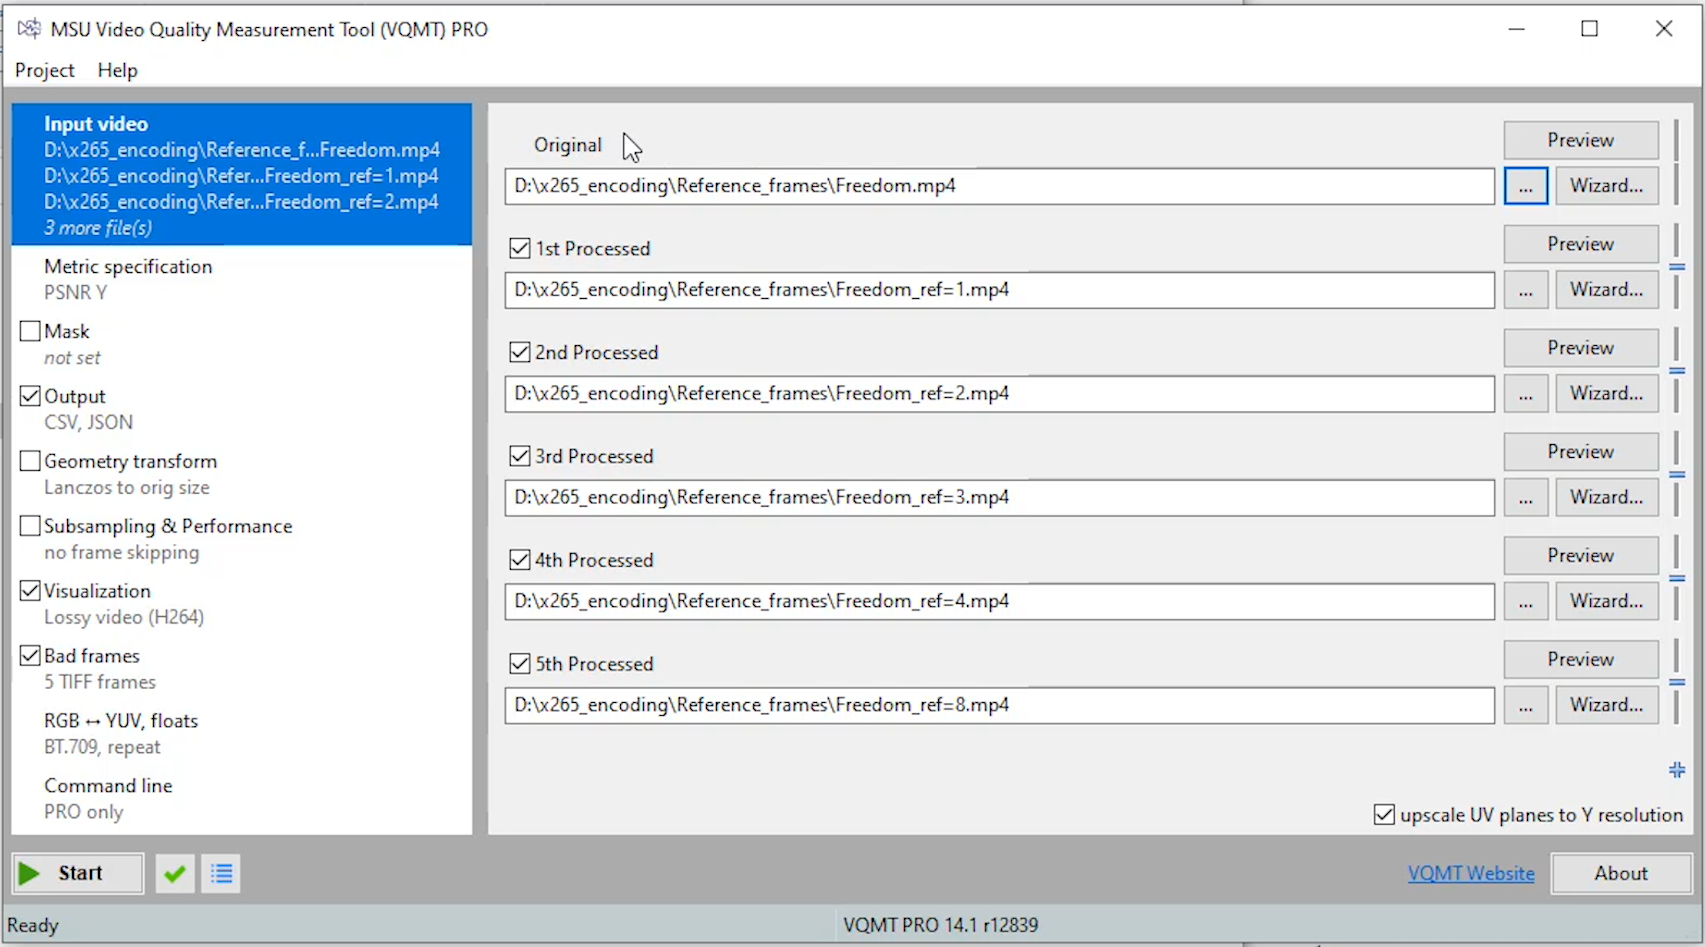Viewport: 1705px width, 947px height.
Task: Toggle the Visualization checkbox
Action: coord(30,591)
